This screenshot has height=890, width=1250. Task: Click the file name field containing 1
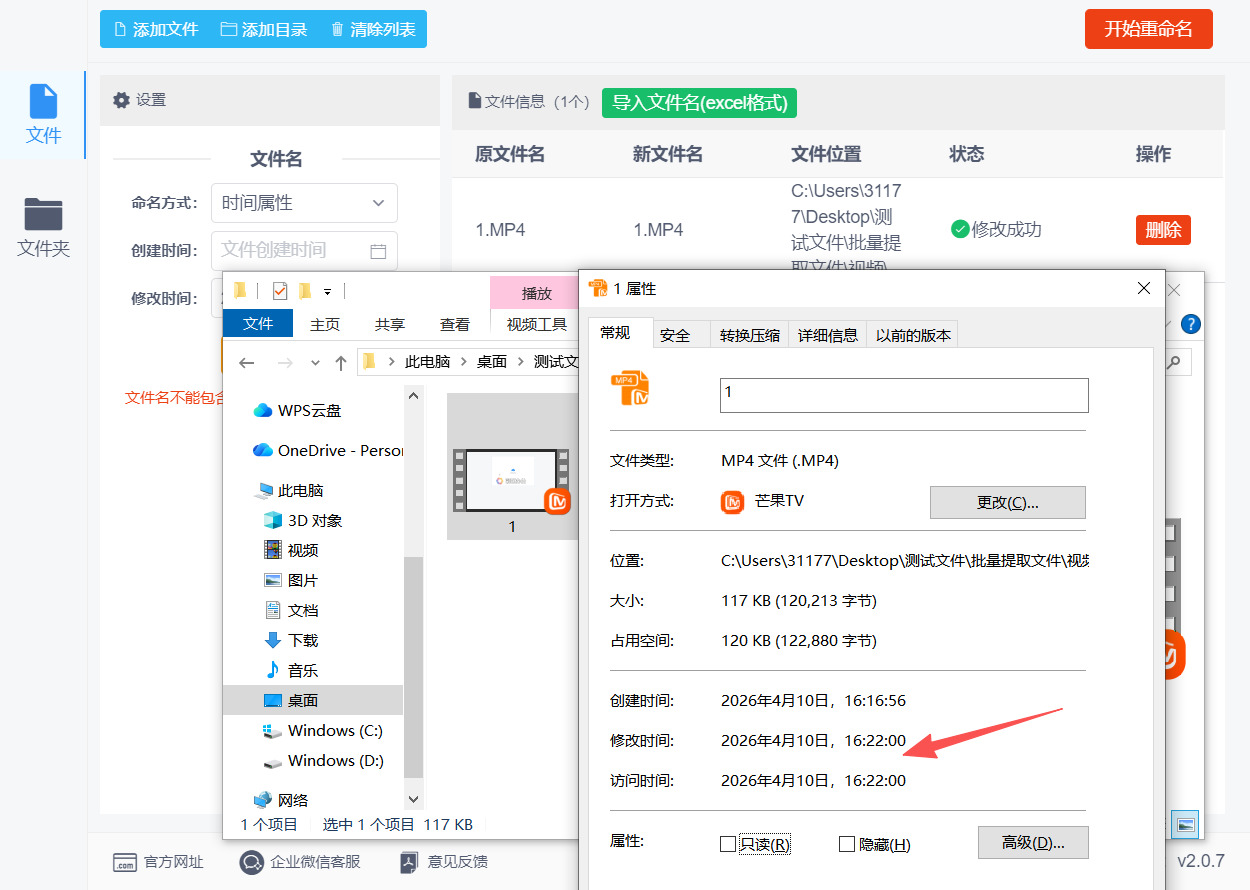click(904, 395)
